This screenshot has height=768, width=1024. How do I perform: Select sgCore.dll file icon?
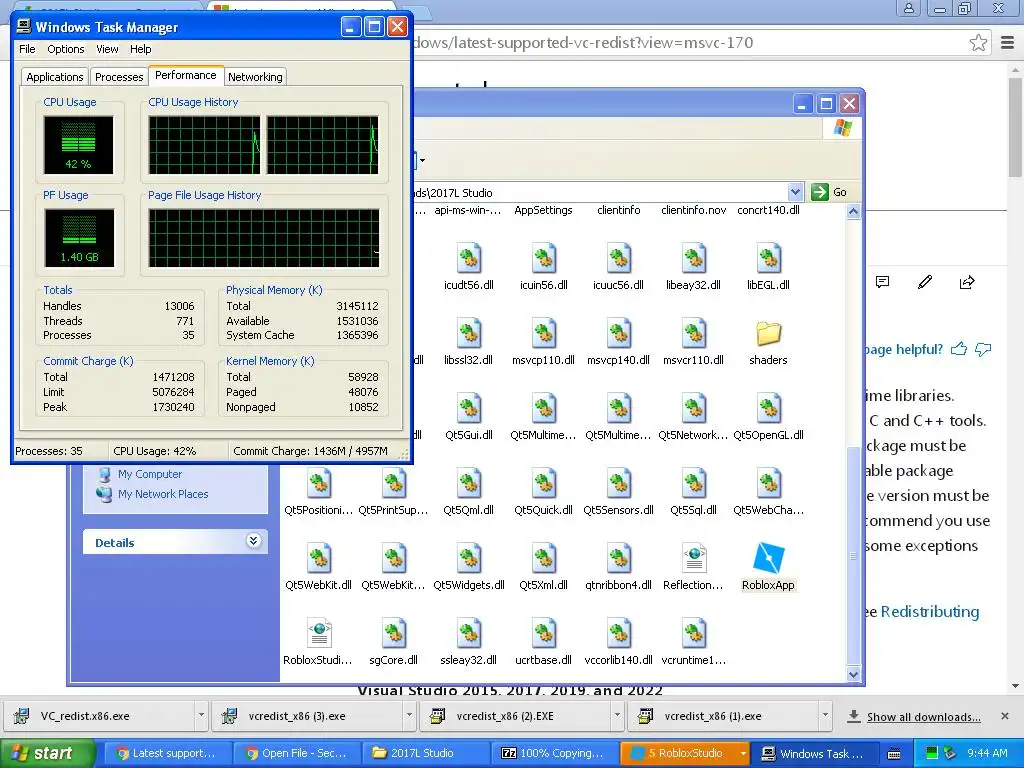point(394,634)
